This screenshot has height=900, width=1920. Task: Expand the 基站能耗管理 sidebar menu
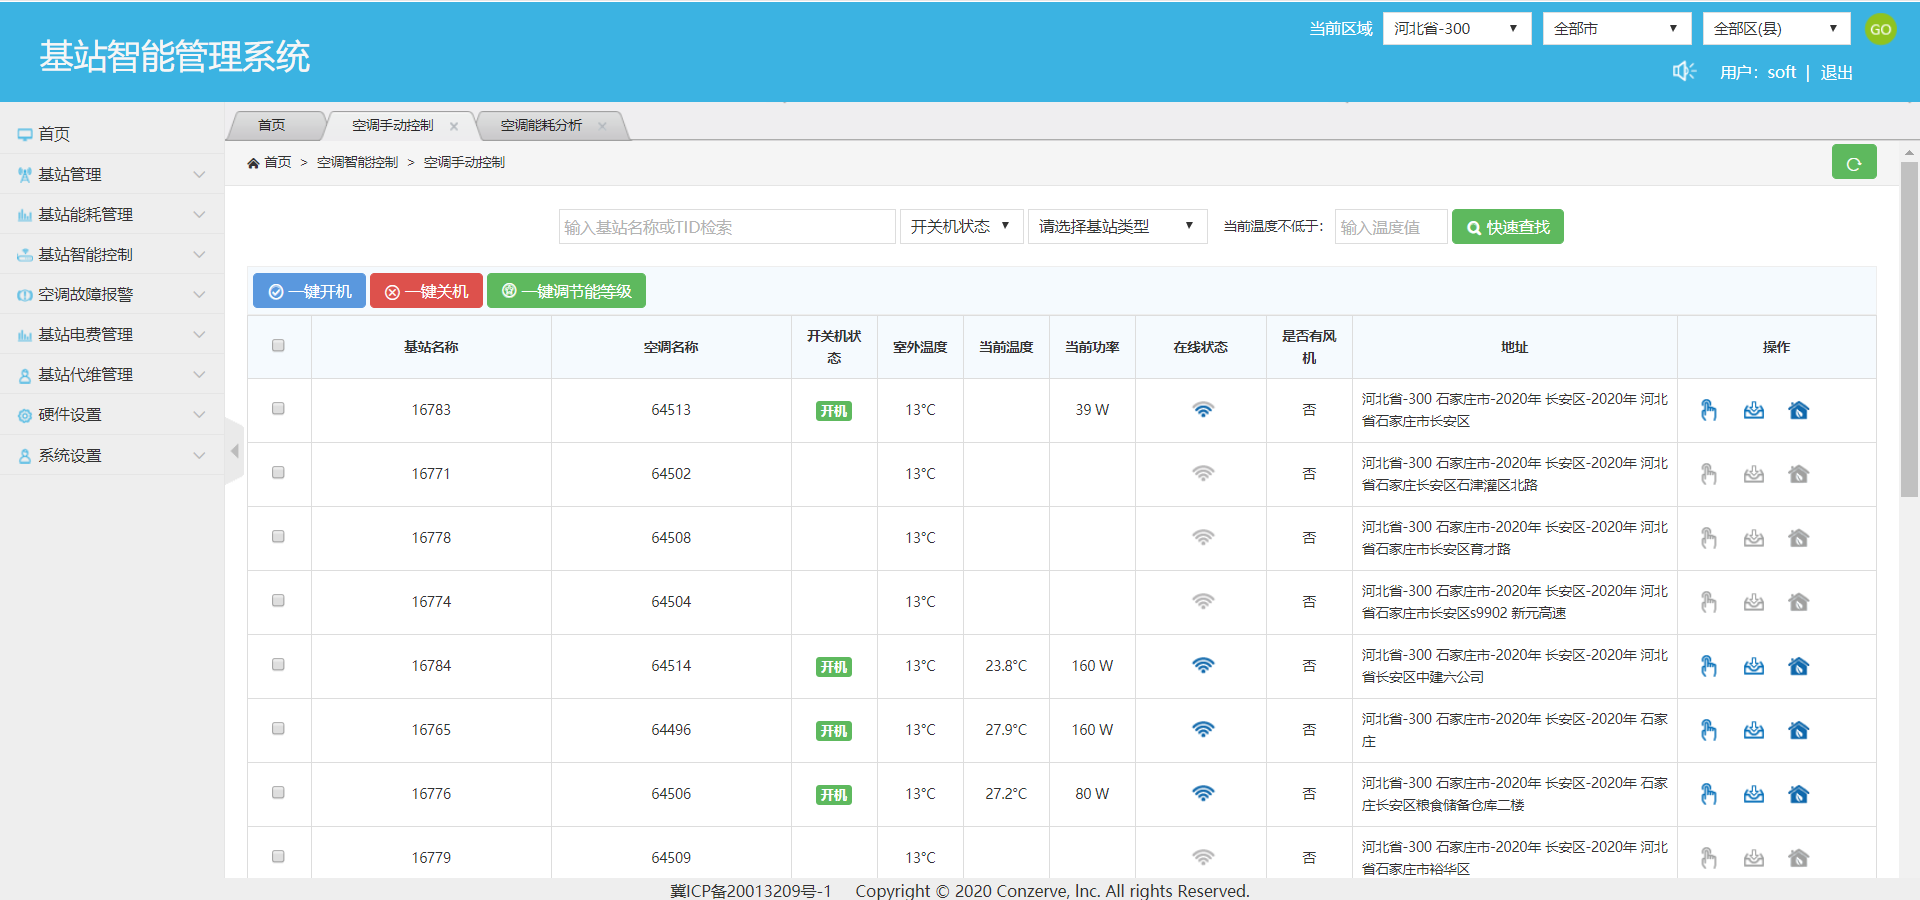coord(112,214)
